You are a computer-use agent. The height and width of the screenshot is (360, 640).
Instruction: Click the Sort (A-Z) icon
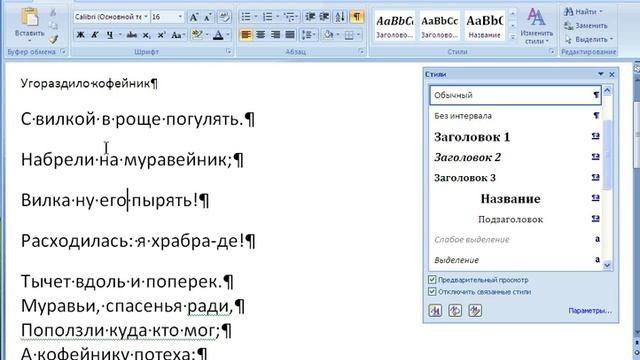(340, 16)
